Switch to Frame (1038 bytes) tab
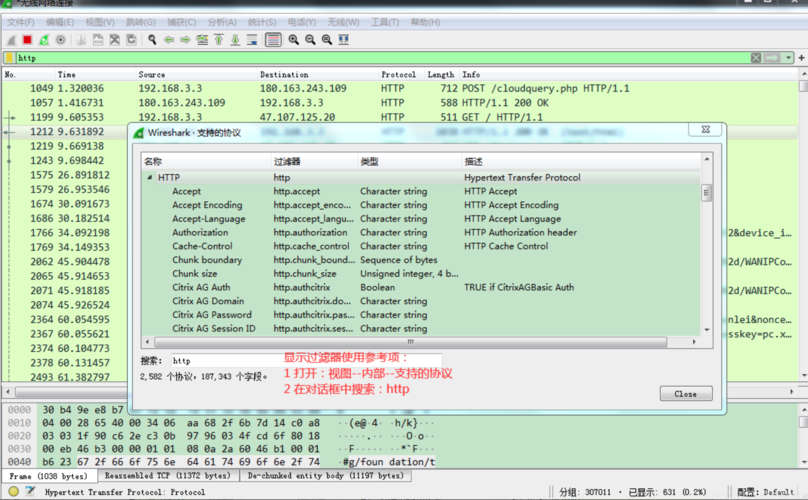808x500 pixels. point(48,476)
